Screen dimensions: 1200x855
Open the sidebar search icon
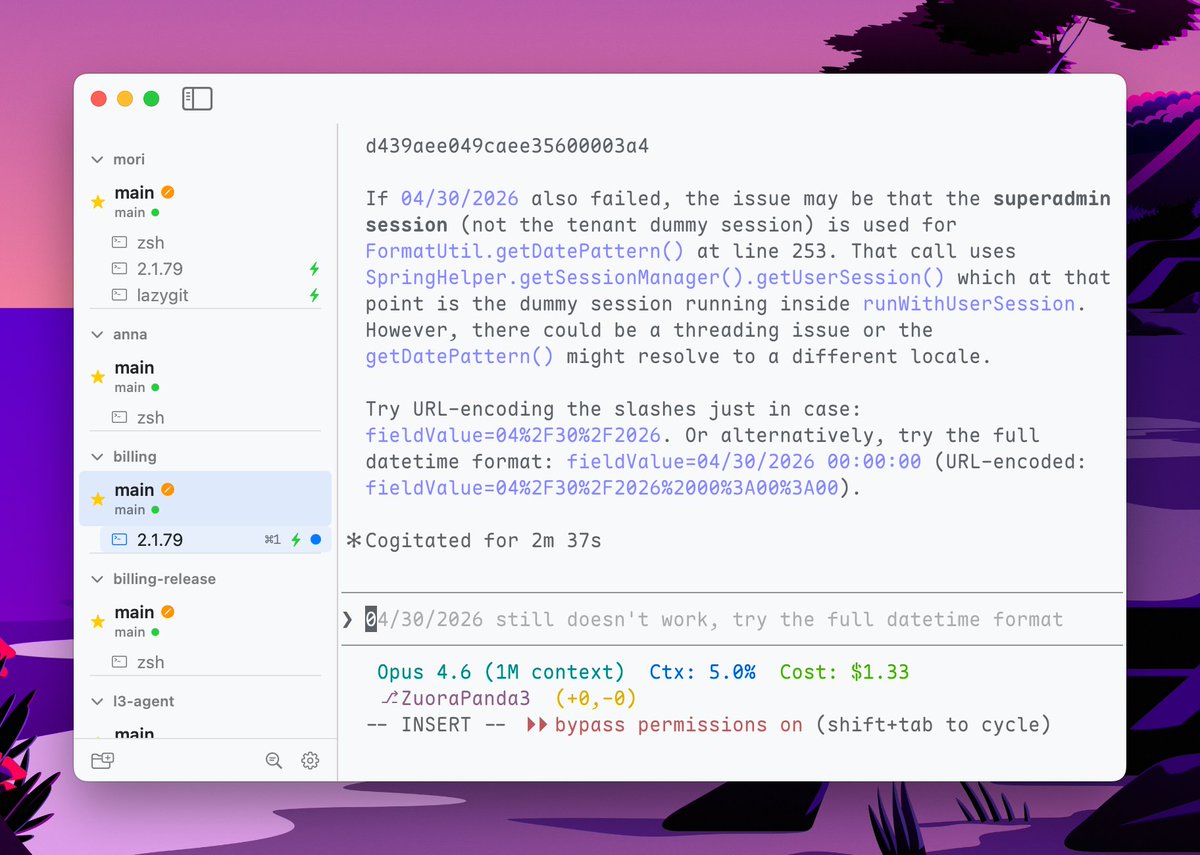[274, 761]
